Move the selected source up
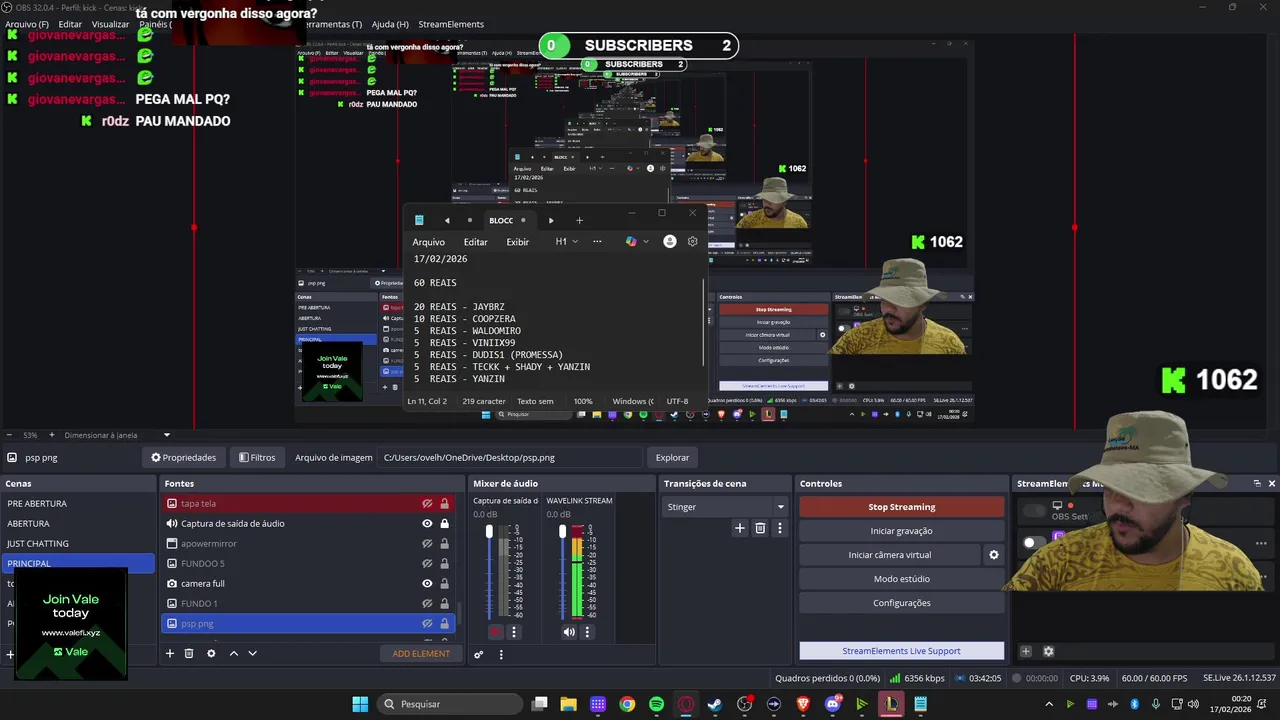 click(x=234, y=653)
